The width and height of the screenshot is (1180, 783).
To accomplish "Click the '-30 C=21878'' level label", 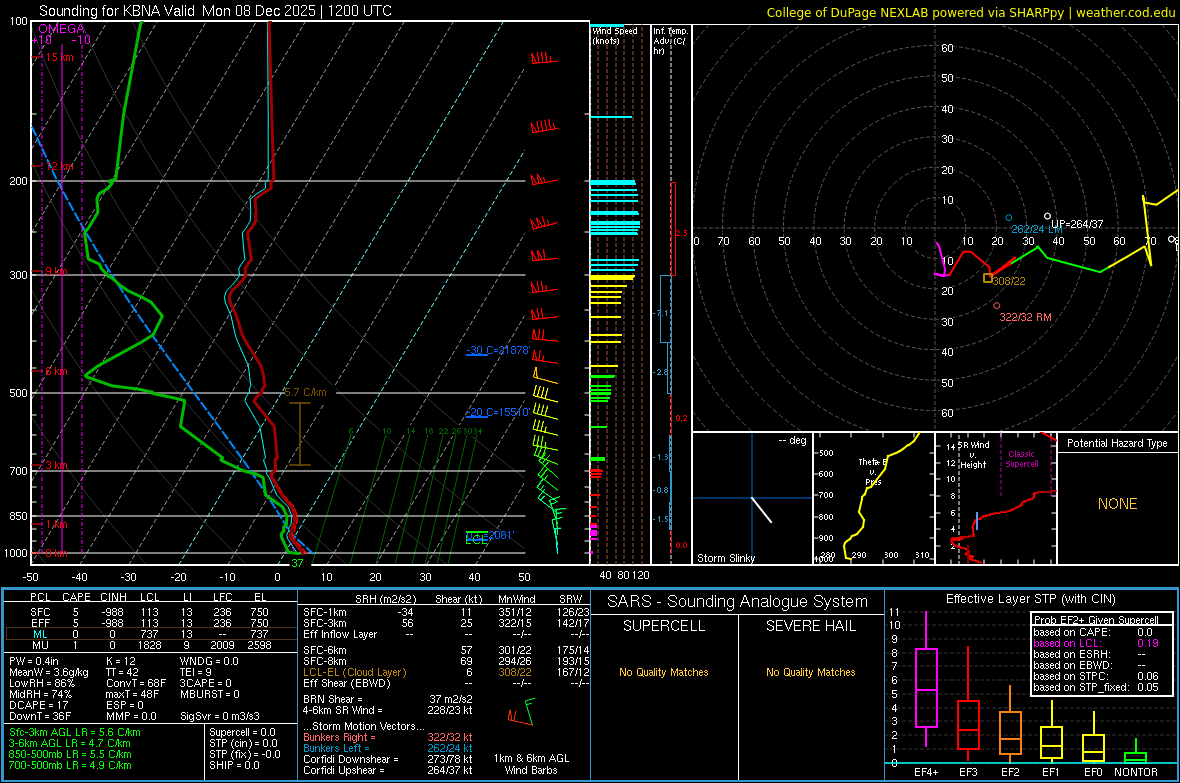I will coord(498,350).
